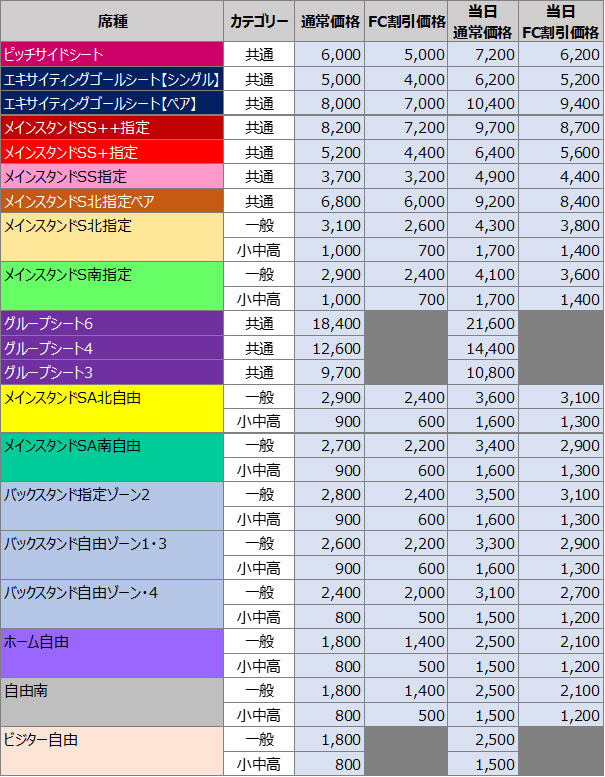
Task: Click the green メインスタンドS南指定 cell
Action: (x=112, y=286)
